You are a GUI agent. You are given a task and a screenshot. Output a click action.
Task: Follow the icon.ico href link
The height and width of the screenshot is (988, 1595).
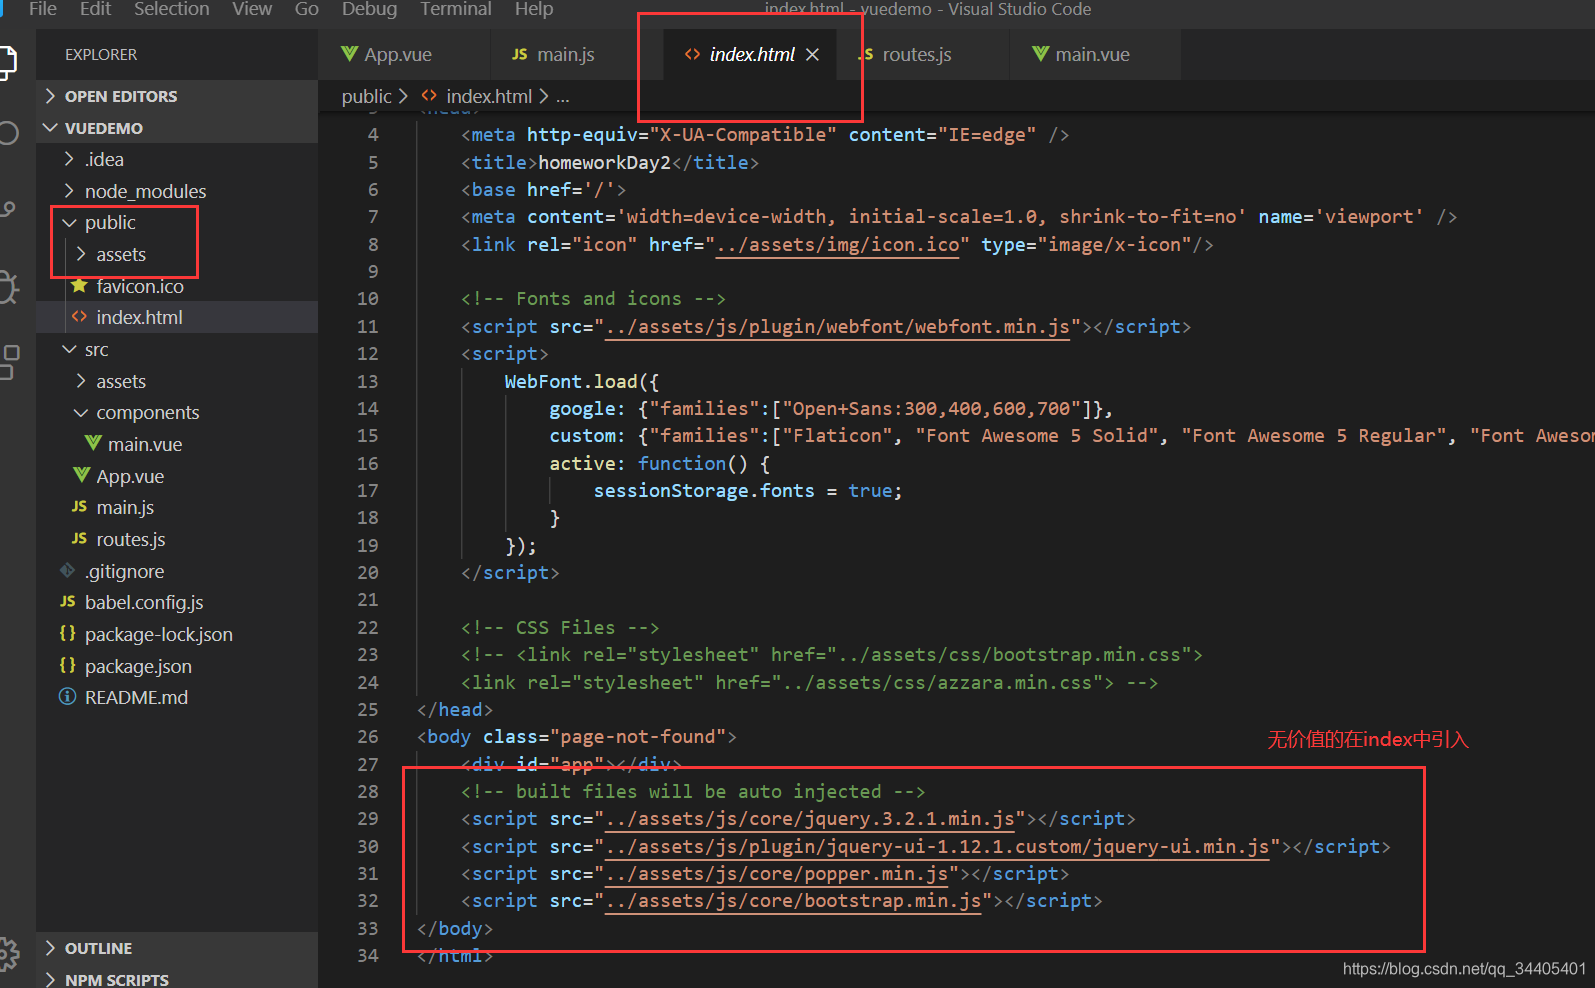pos(838,245)
